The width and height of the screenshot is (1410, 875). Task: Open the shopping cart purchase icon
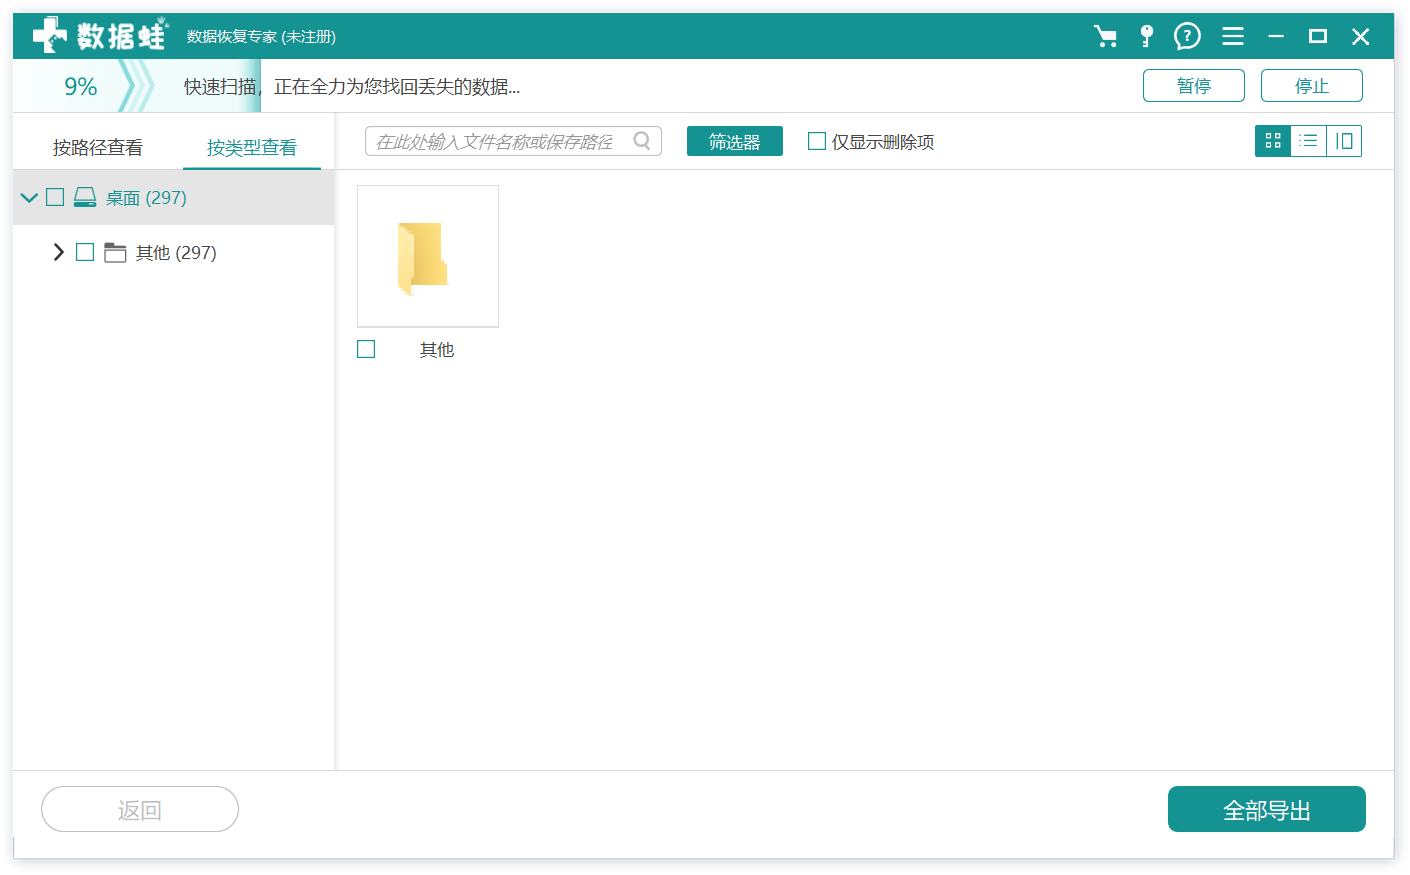[1105, 37]
